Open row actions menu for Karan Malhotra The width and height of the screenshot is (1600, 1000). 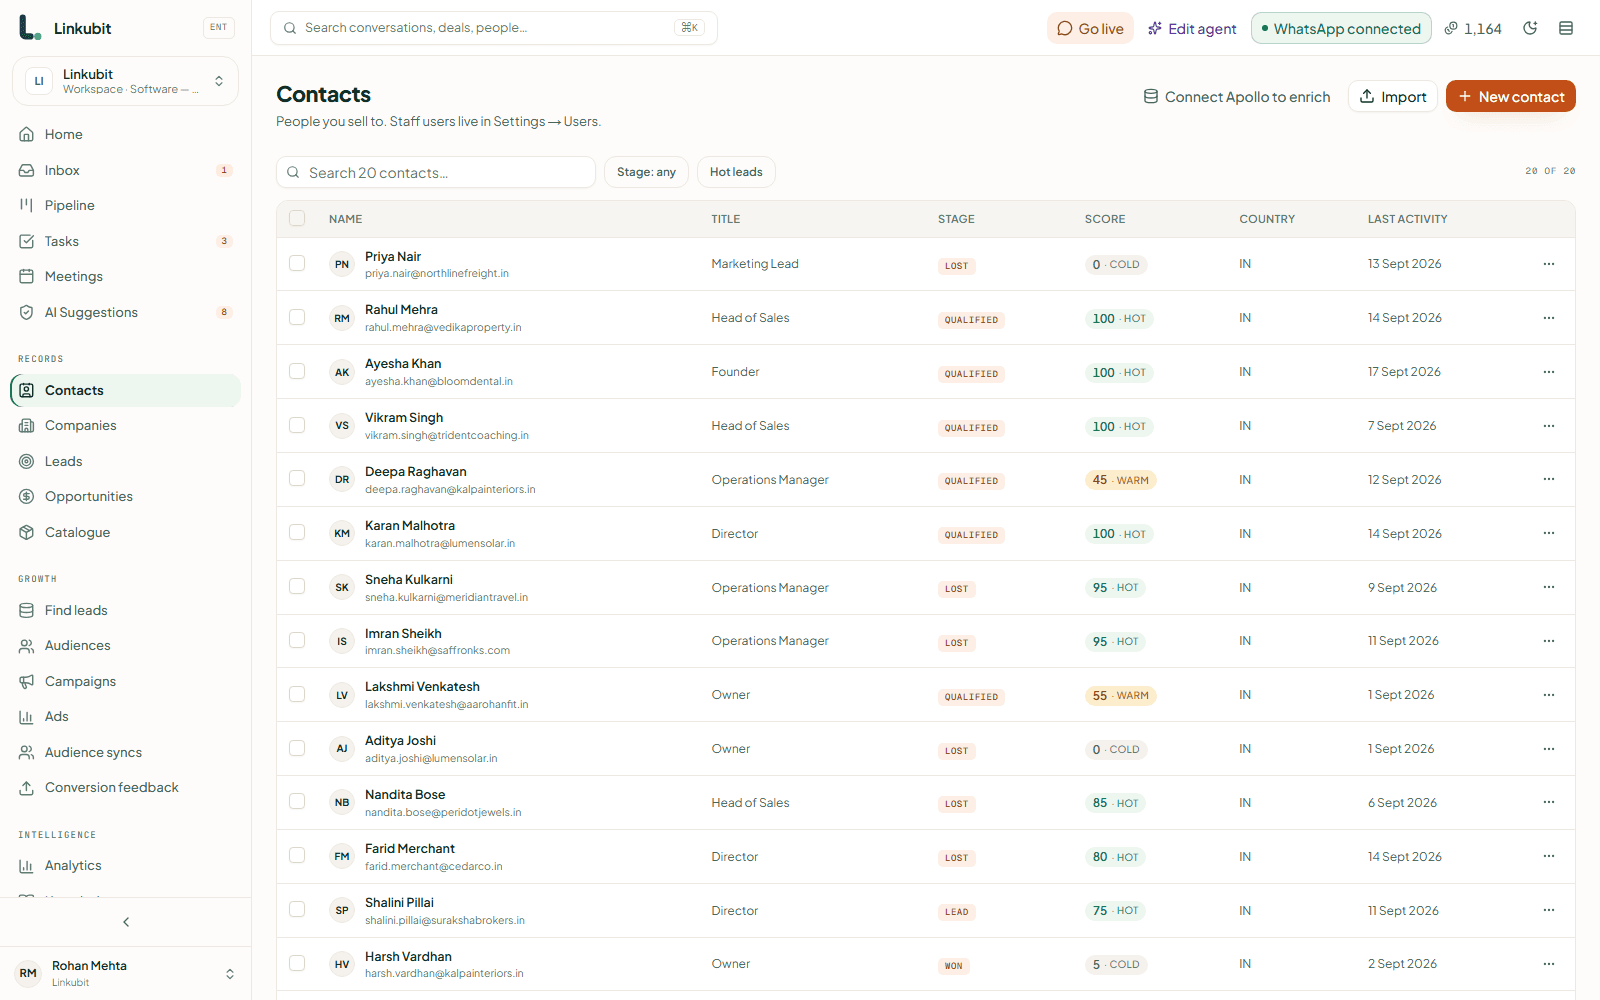[x=1549, y=533]
